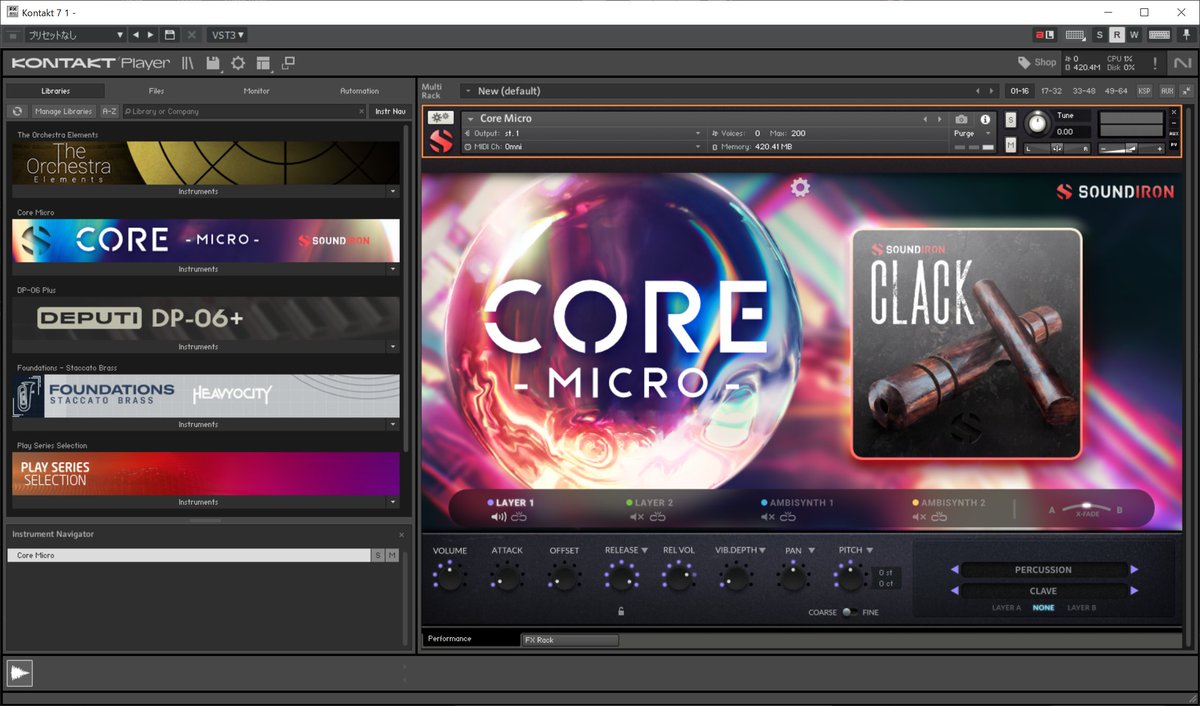Unmute Ambisynth 2 speaker toggle

tap(918, 517)
